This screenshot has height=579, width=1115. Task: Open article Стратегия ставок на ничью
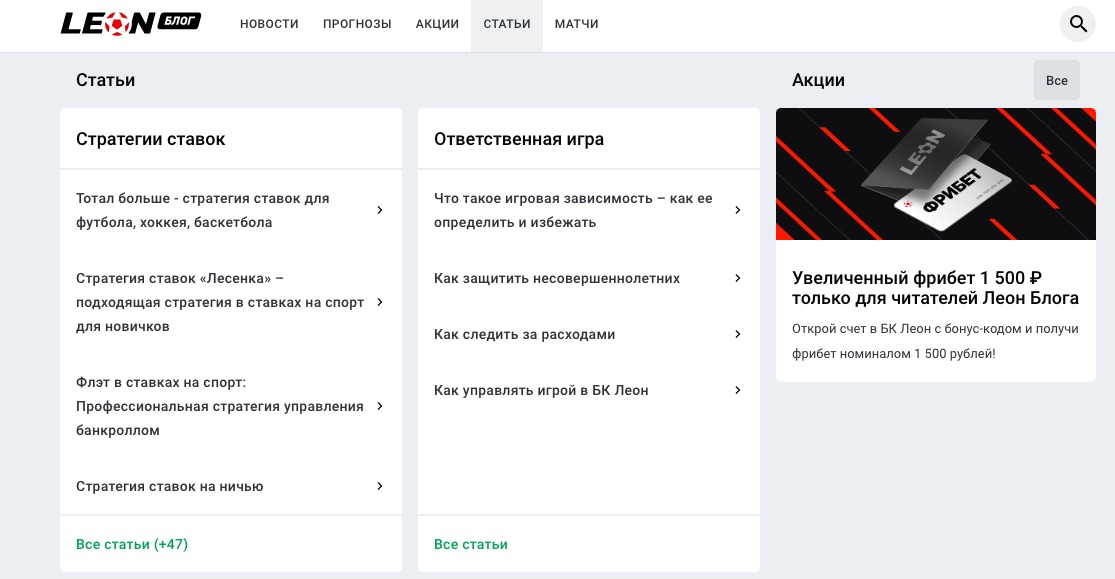coord(169,487)
